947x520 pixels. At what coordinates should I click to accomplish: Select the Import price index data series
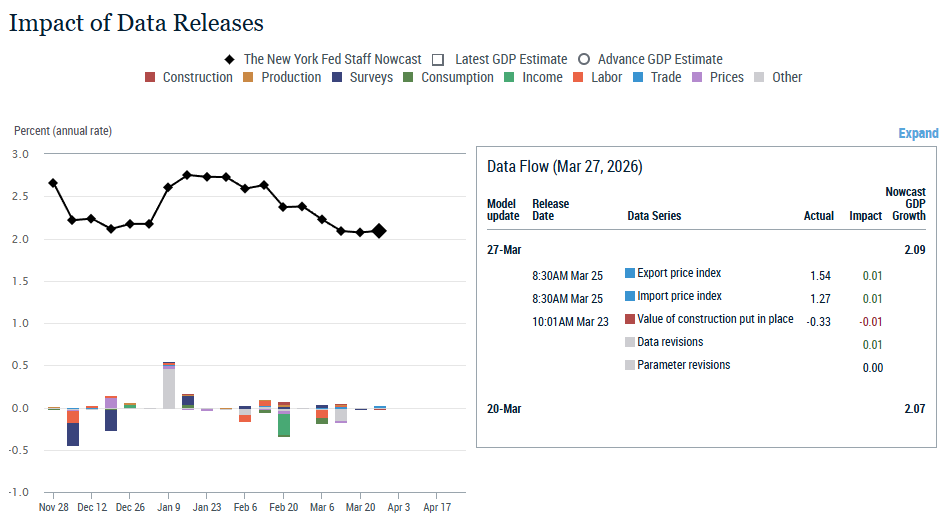[x=679, y=296]
